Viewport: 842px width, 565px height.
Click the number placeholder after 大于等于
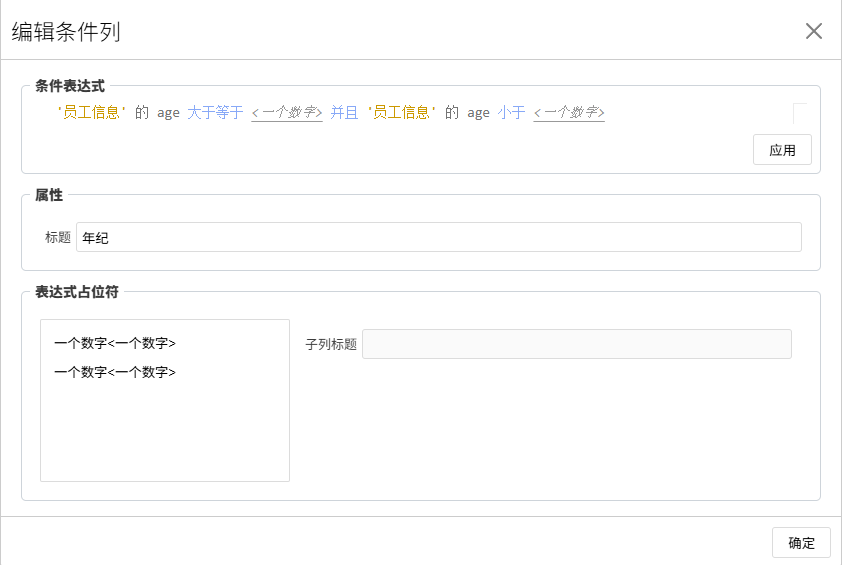pyautogui.click(x=286, y=113)
